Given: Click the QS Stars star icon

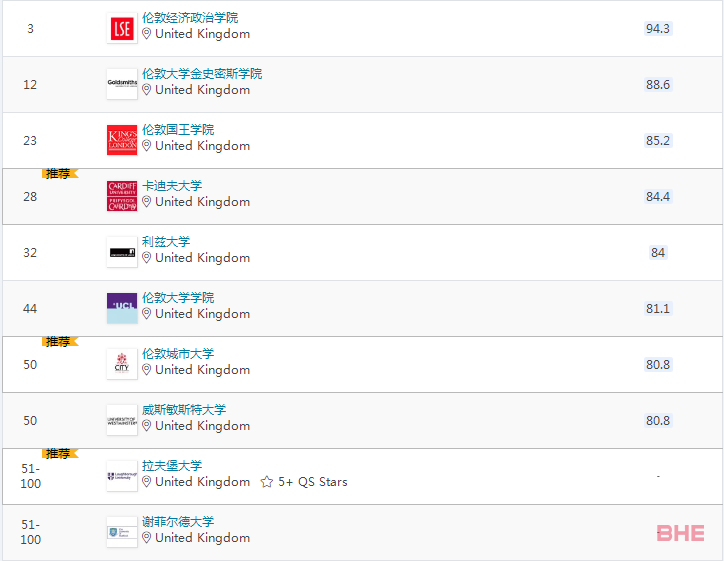Looking at the screenshot, I should 266,482.
